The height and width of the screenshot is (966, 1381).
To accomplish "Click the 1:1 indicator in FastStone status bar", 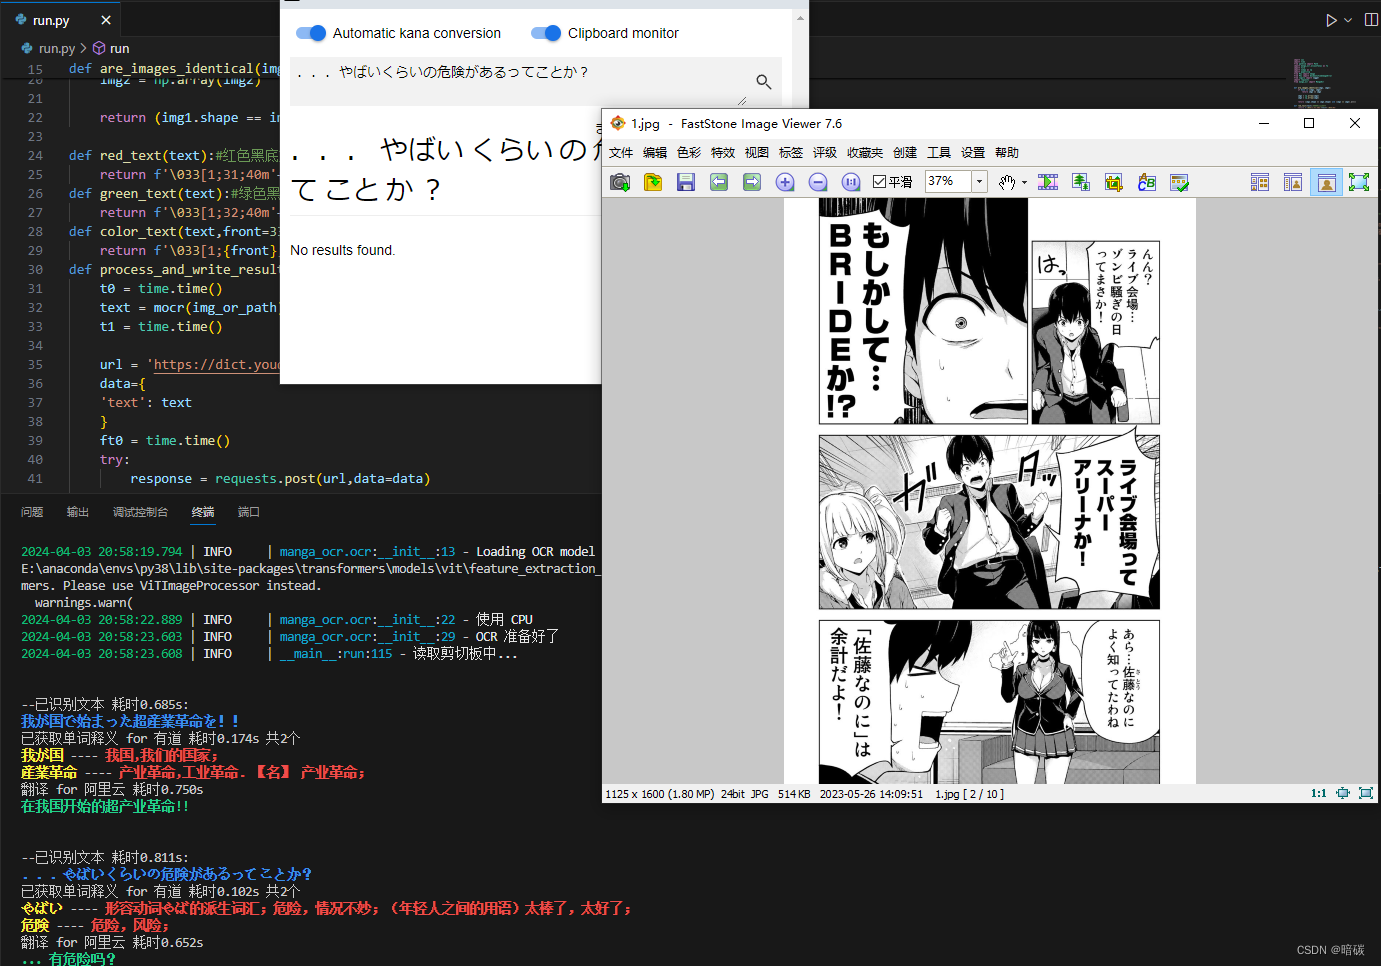I will pos(1319,793).
